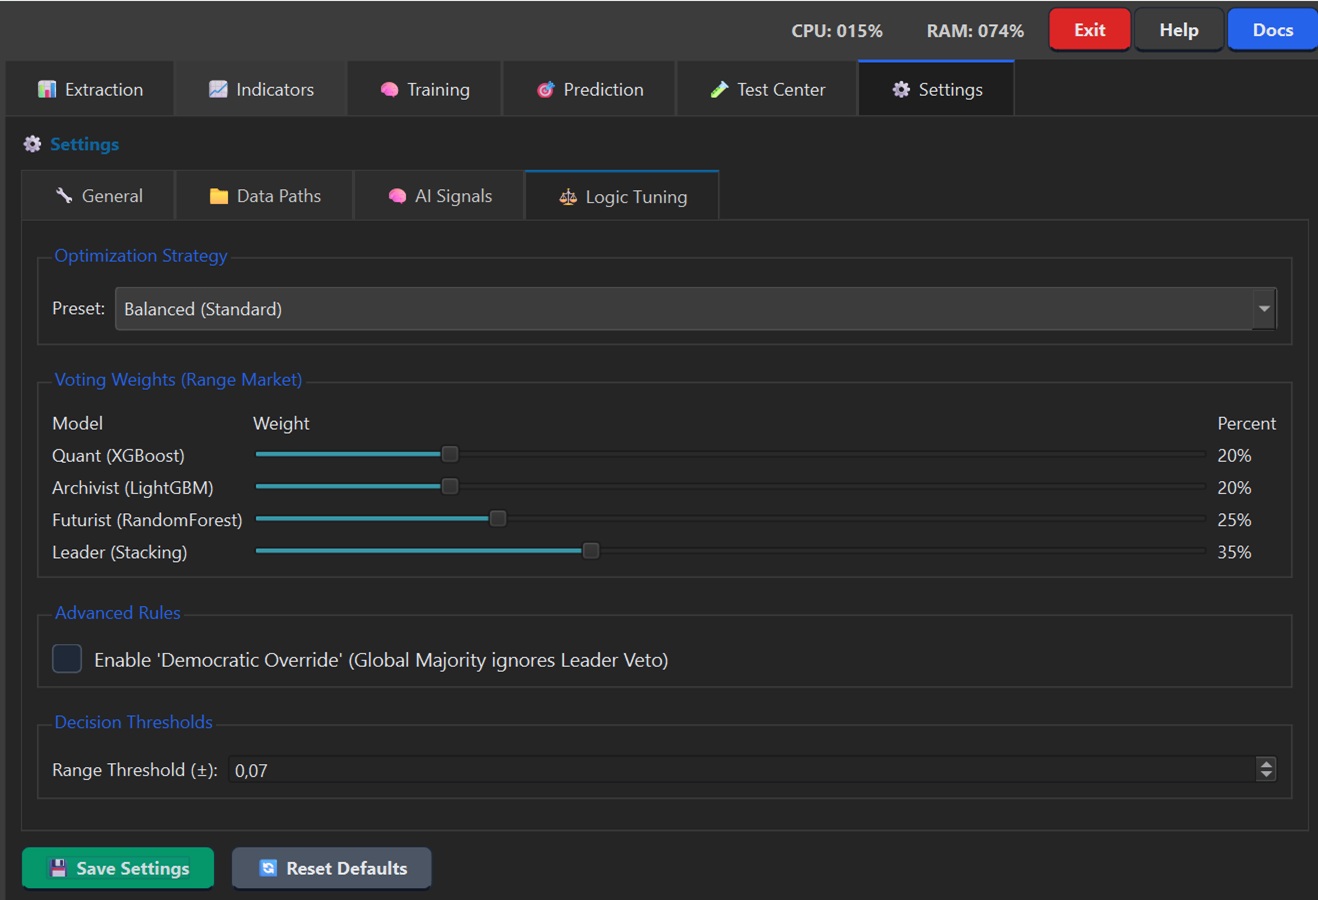Open the top-level Settings tab
1318x900 pixels.
point(937,90)
